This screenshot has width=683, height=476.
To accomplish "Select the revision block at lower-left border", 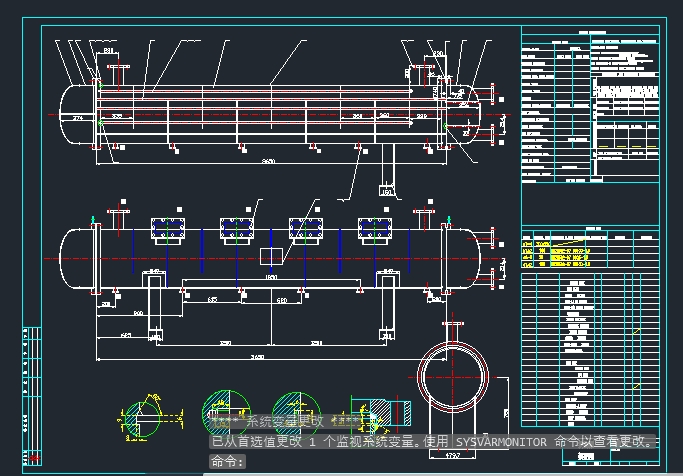I will click(x=32, y=396).
